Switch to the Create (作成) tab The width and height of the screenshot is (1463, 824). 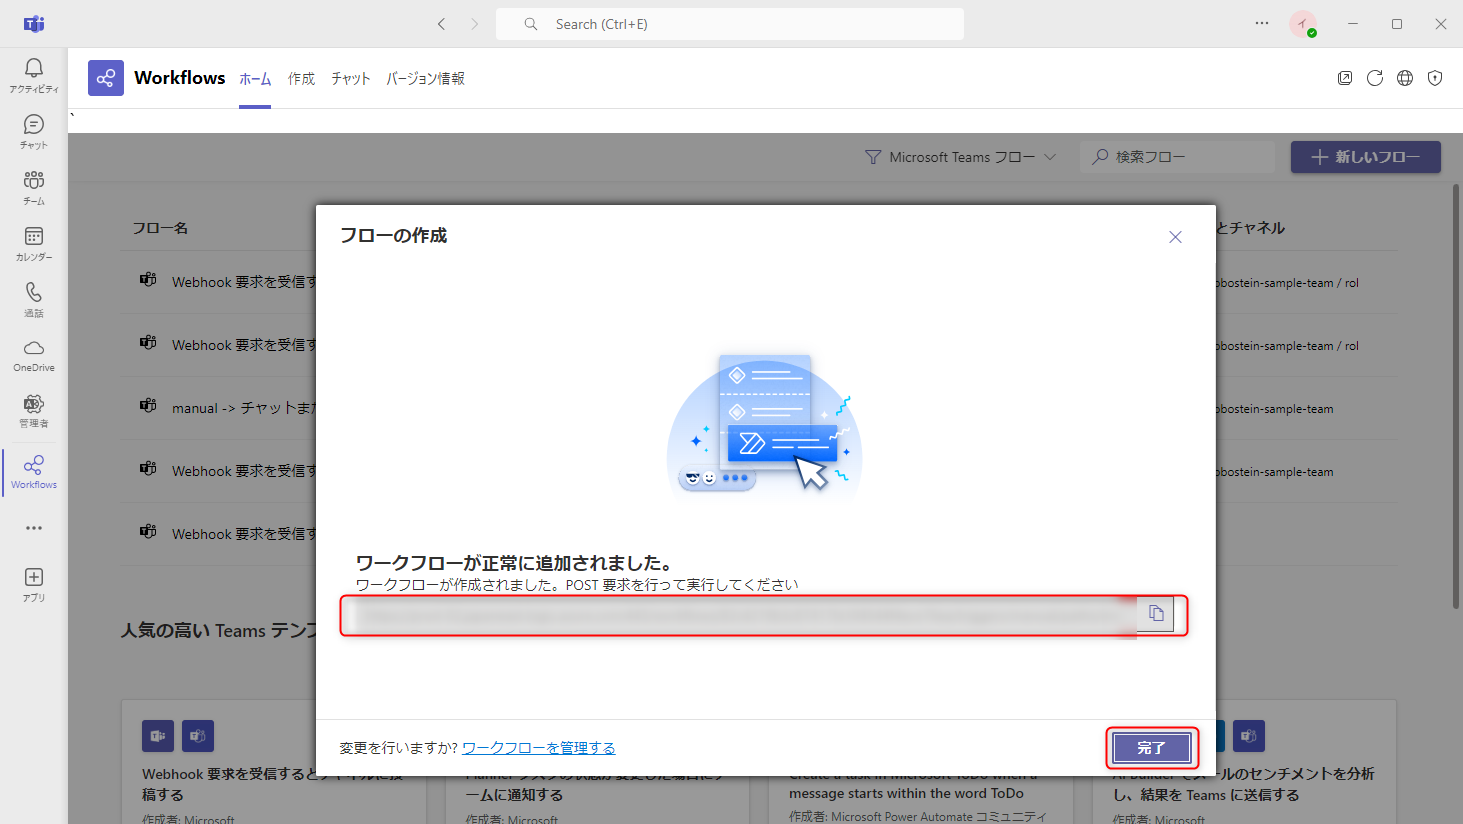click(x=301, y=79)
